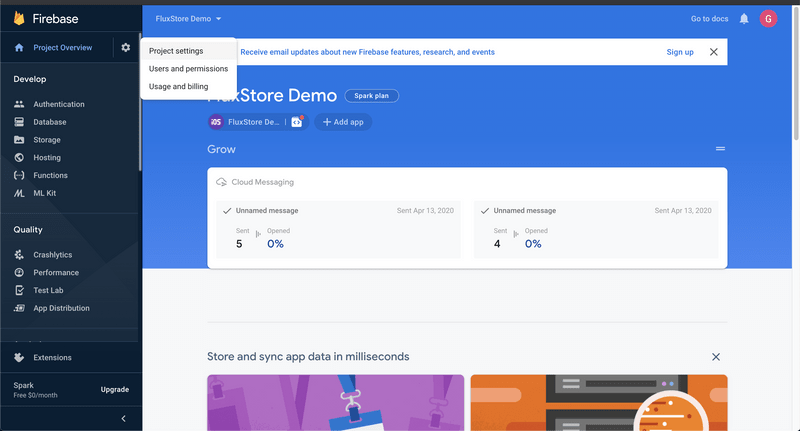The width and height of the screenshot is (800, 431).
Task: Expand the FluxStore Demo project dropdown
Action: (189, 19)
